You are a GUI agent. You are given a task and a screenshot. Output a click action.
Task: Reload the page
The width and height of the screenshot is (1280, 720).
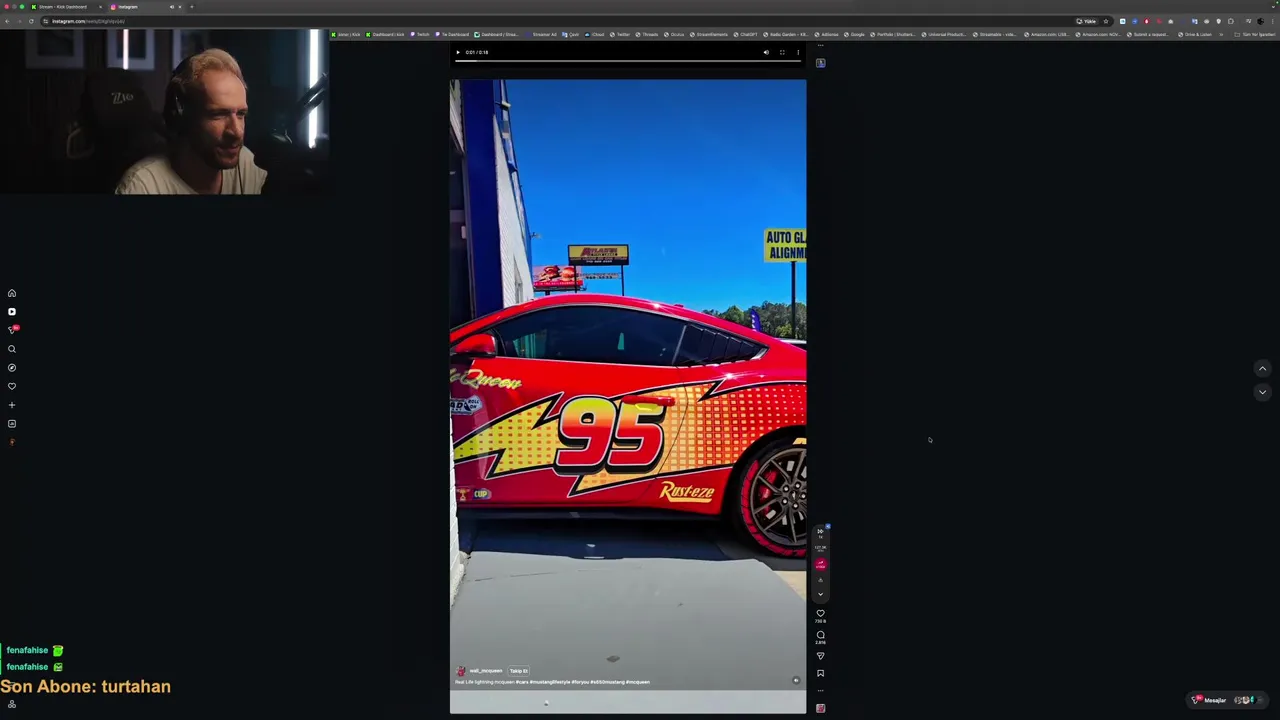point(31,21)
